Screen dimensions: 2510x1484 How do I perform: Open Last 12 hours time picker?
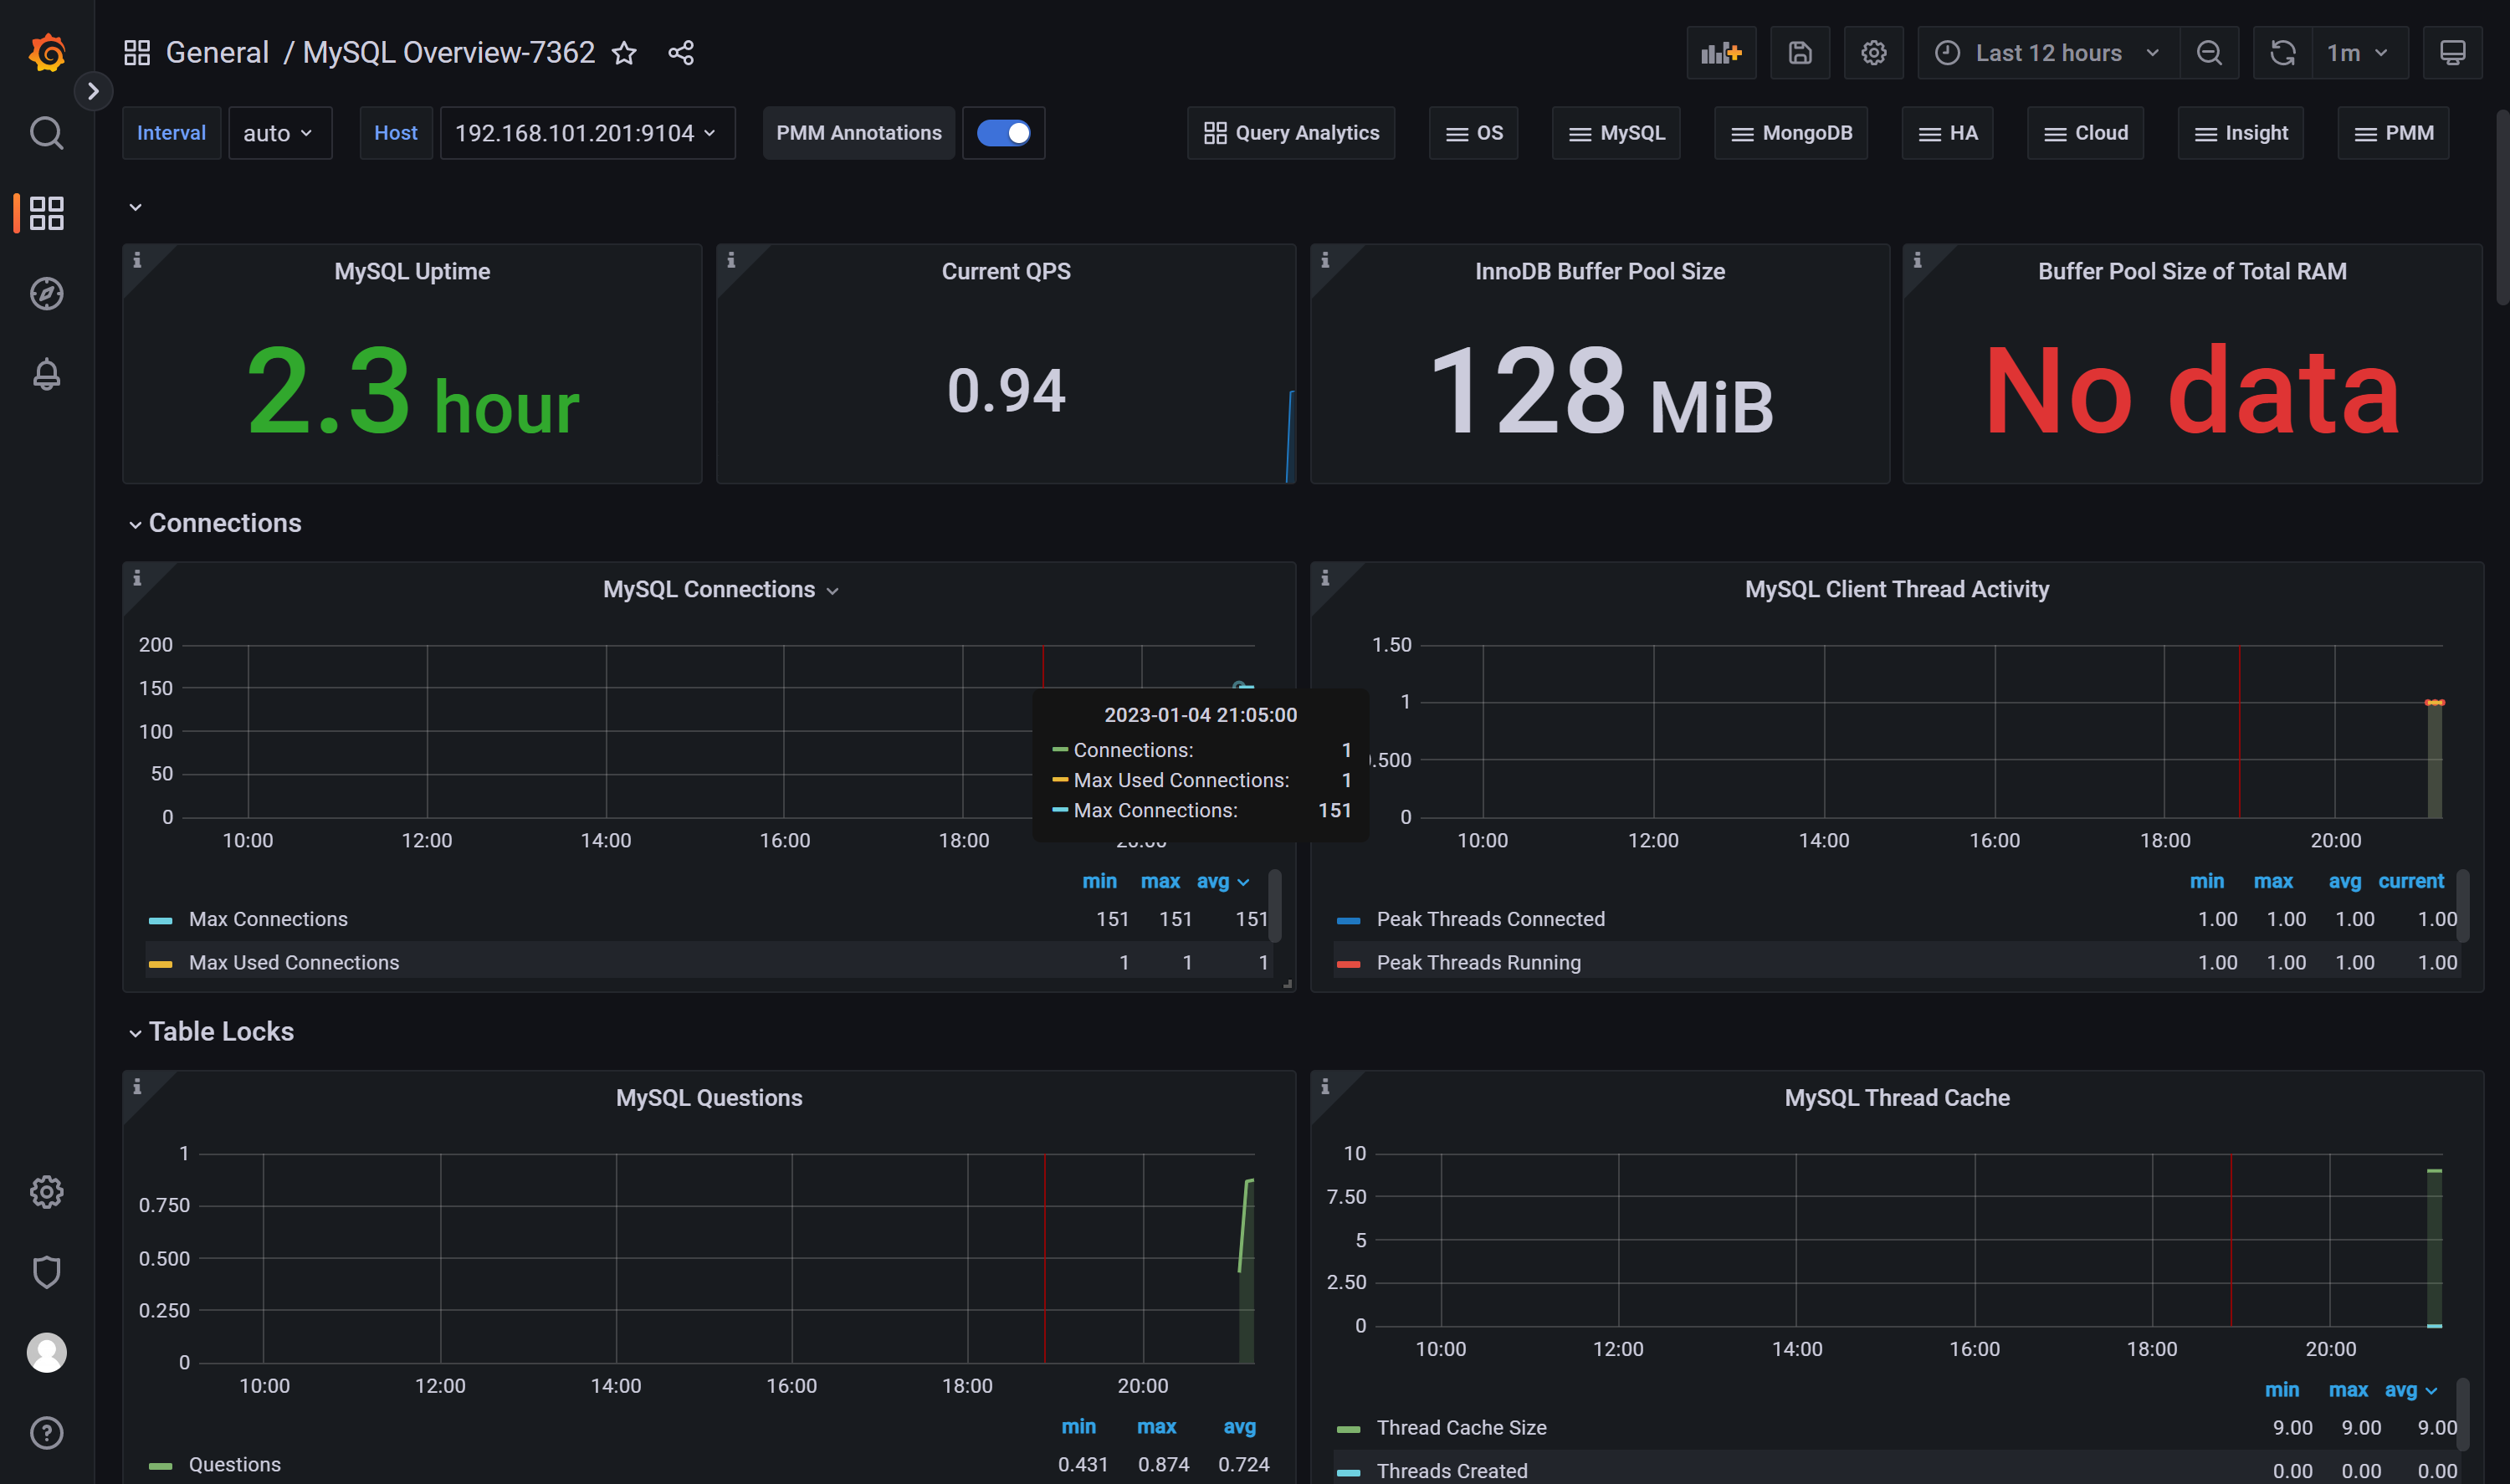2047,53
